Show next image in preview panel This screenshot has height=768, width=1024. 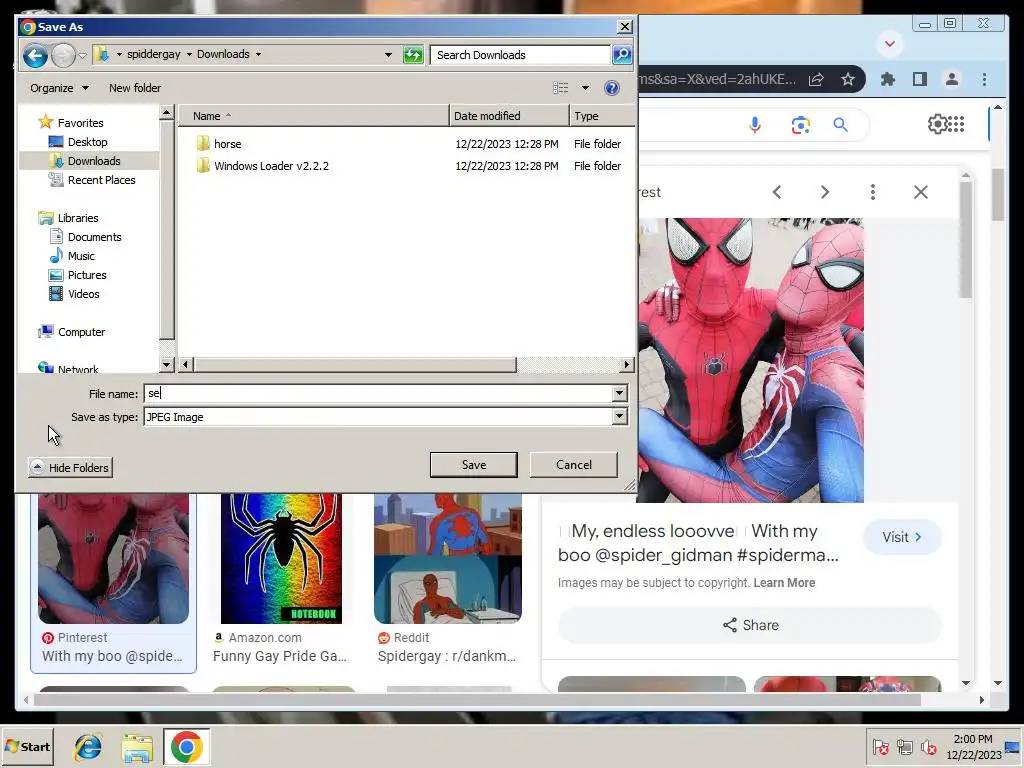825,192
